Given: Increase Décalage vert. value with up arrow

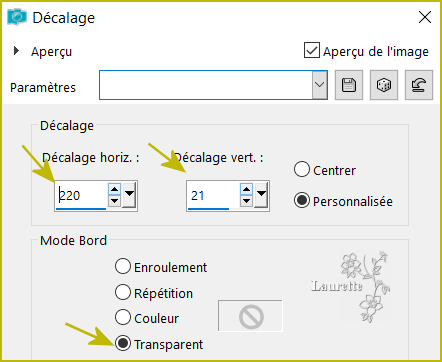Looking at the screenshot, I should click(246, 189).
